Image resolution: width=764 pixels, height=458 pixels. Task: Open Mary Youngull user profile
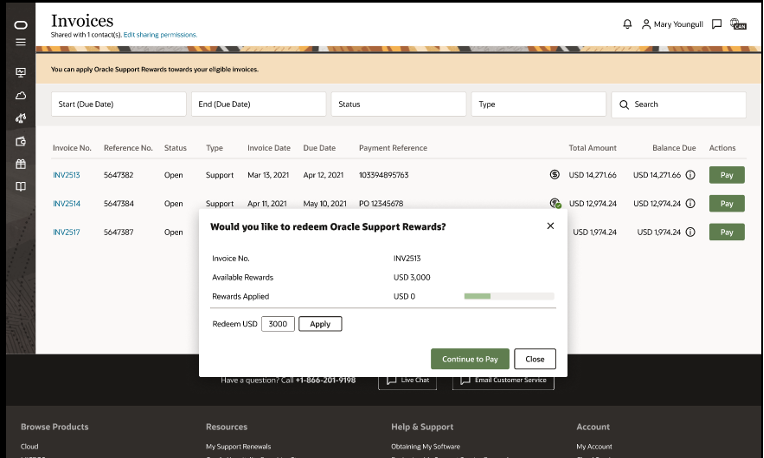click(x=672, y=24)
